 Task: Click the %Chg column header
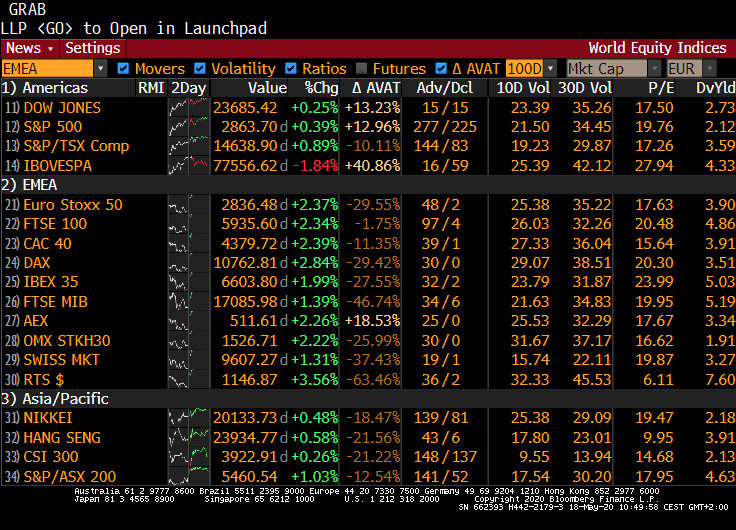(x=321, y=88)
